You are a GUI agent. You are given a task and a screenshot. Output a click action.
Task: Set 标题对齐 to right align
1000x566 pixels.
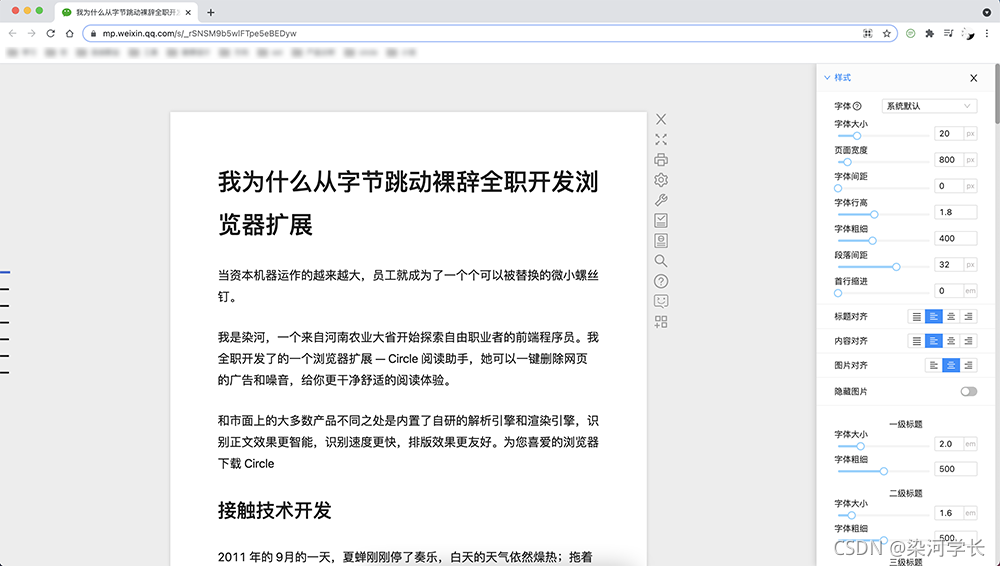(968, 317)
